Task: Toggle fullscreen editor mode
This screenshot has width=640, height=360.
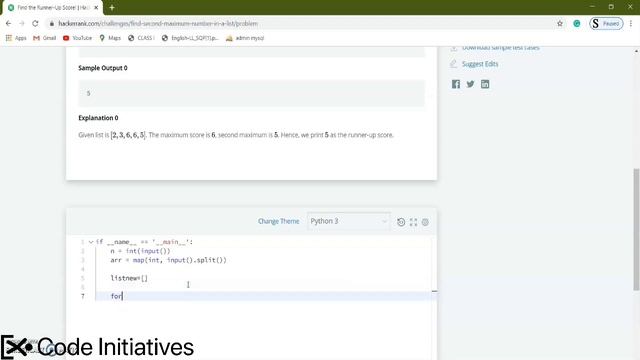Action: (x=413, y=222)
